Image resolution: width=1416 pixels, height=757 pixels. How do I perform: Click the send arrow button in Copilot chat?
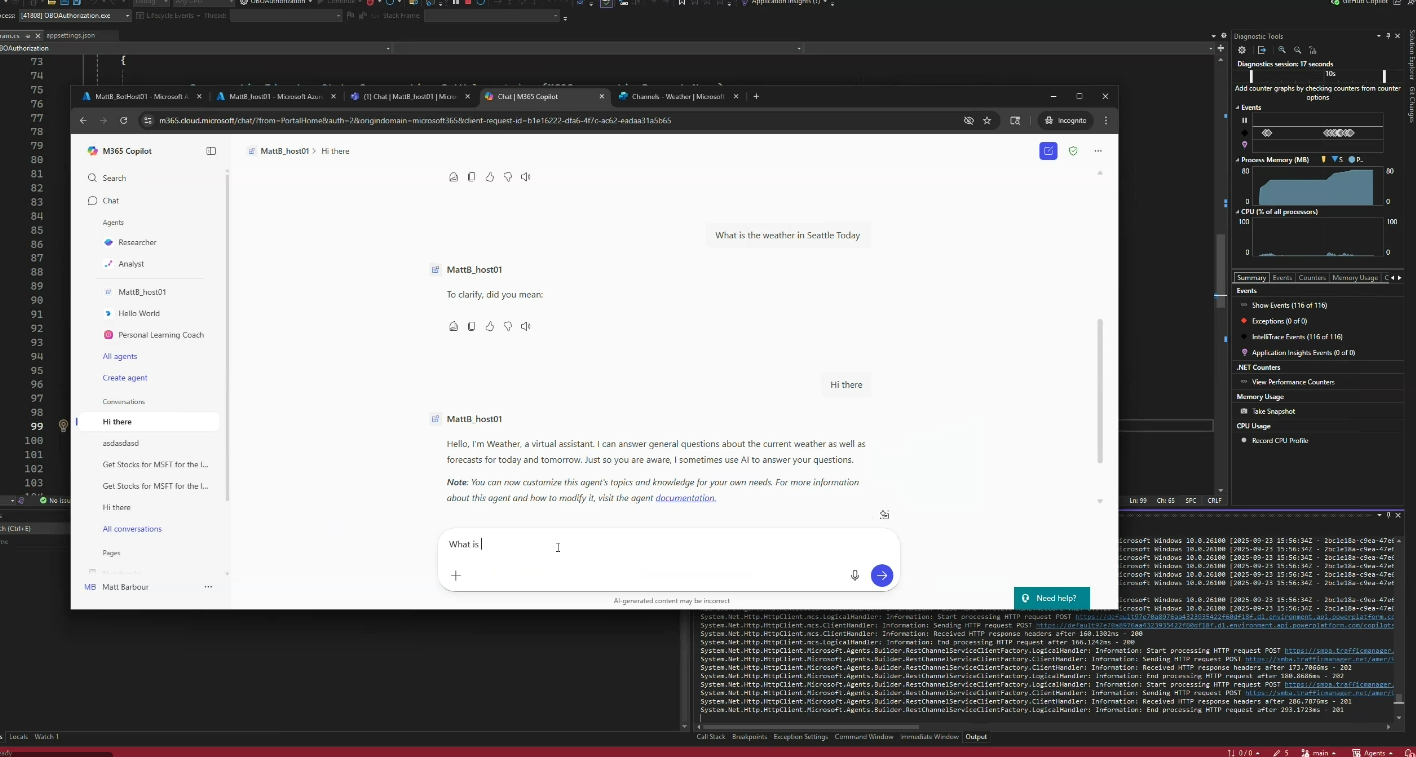(881, 575)
